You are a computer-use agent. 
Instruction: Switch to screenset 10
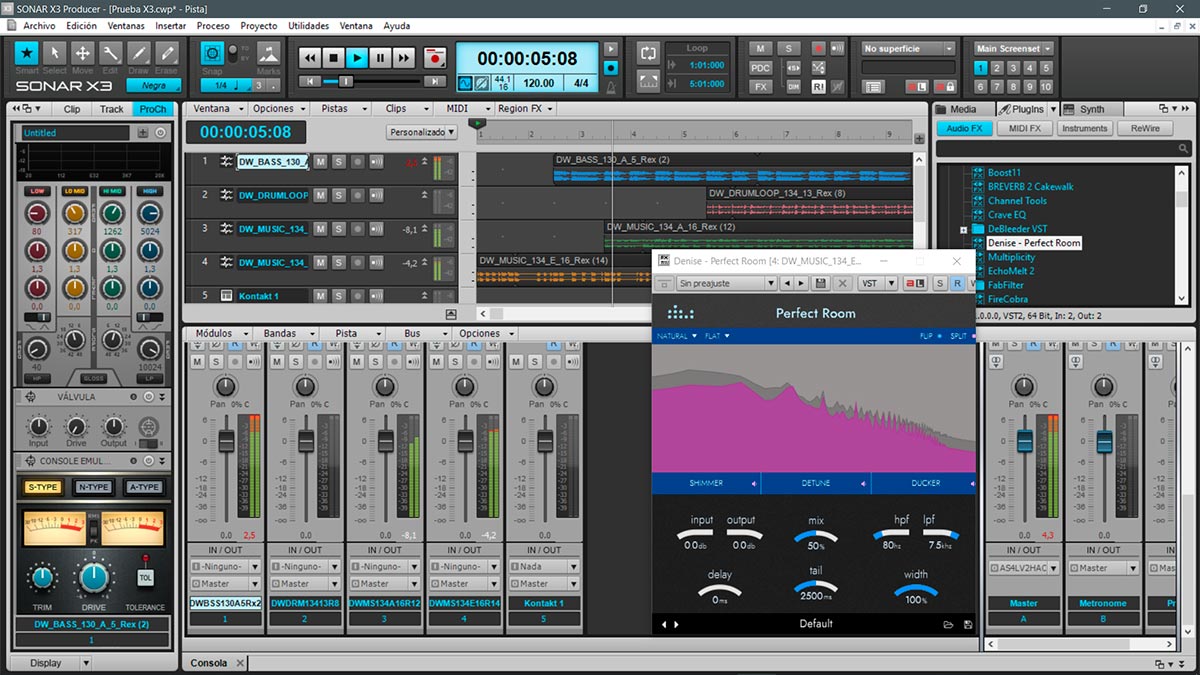(1046, 87)
